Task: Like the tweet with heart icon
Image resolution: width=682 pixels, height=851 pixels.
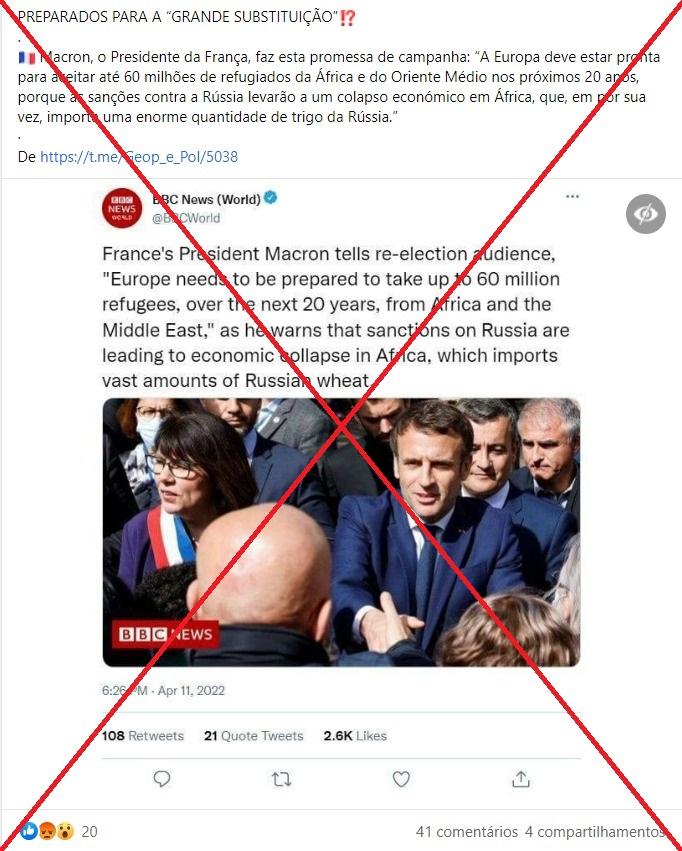Action: point(401,779)
